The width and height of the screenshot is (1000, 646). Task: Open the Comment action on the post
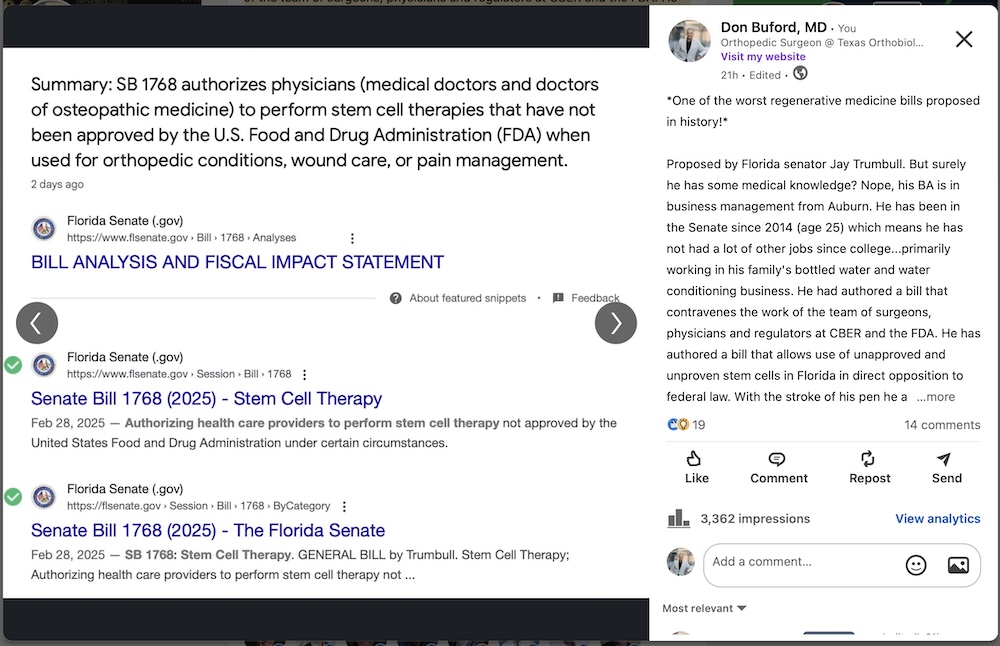coord(778,467)
